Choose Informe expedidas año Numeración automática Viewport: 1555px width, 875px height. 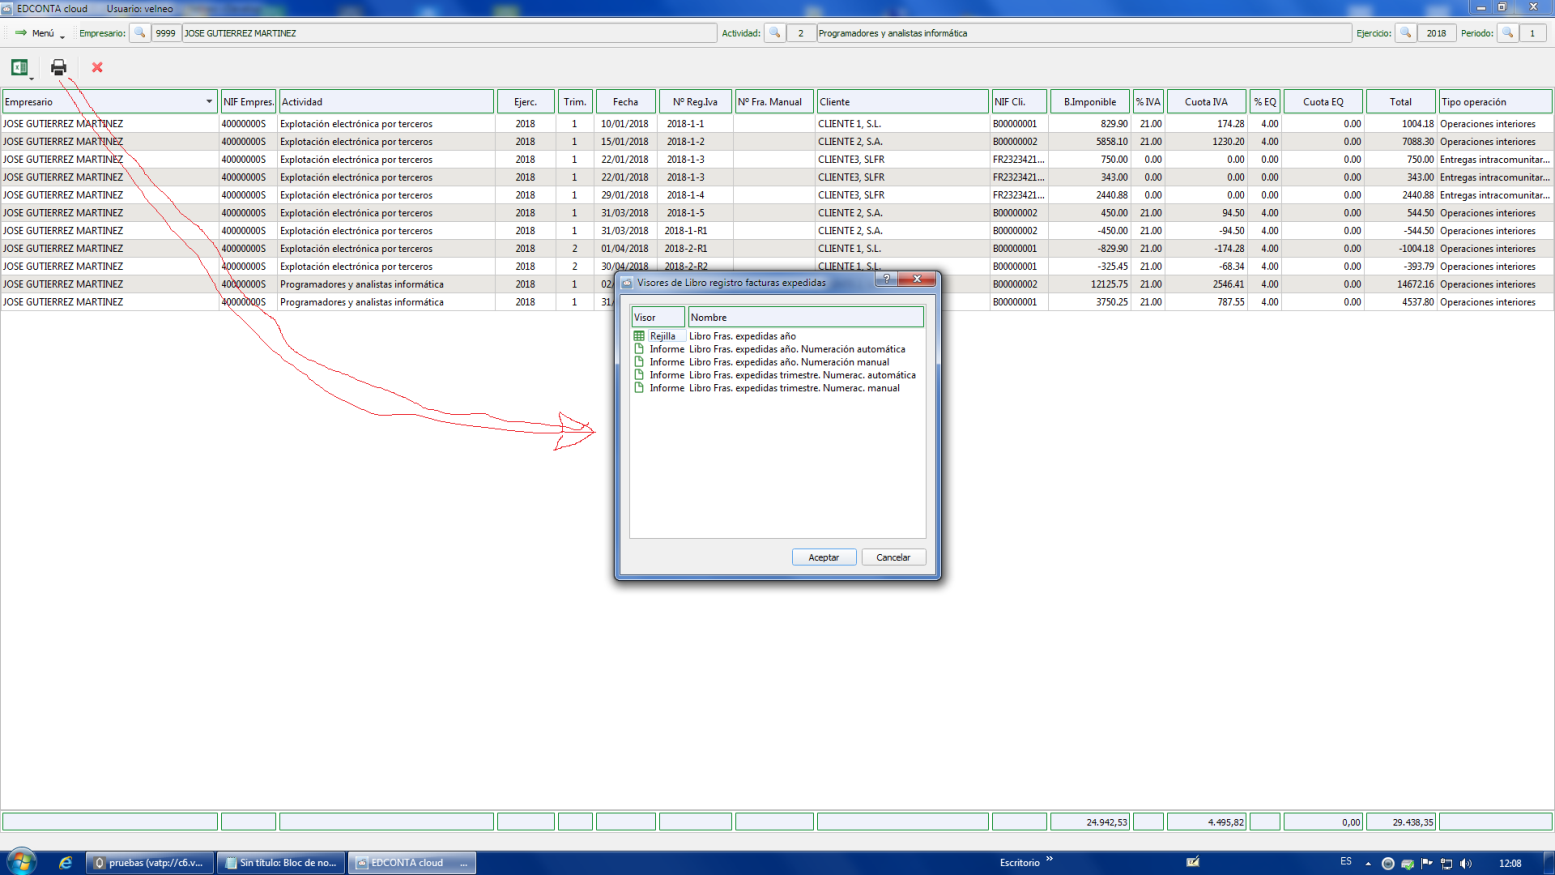(x=796, y=349)
